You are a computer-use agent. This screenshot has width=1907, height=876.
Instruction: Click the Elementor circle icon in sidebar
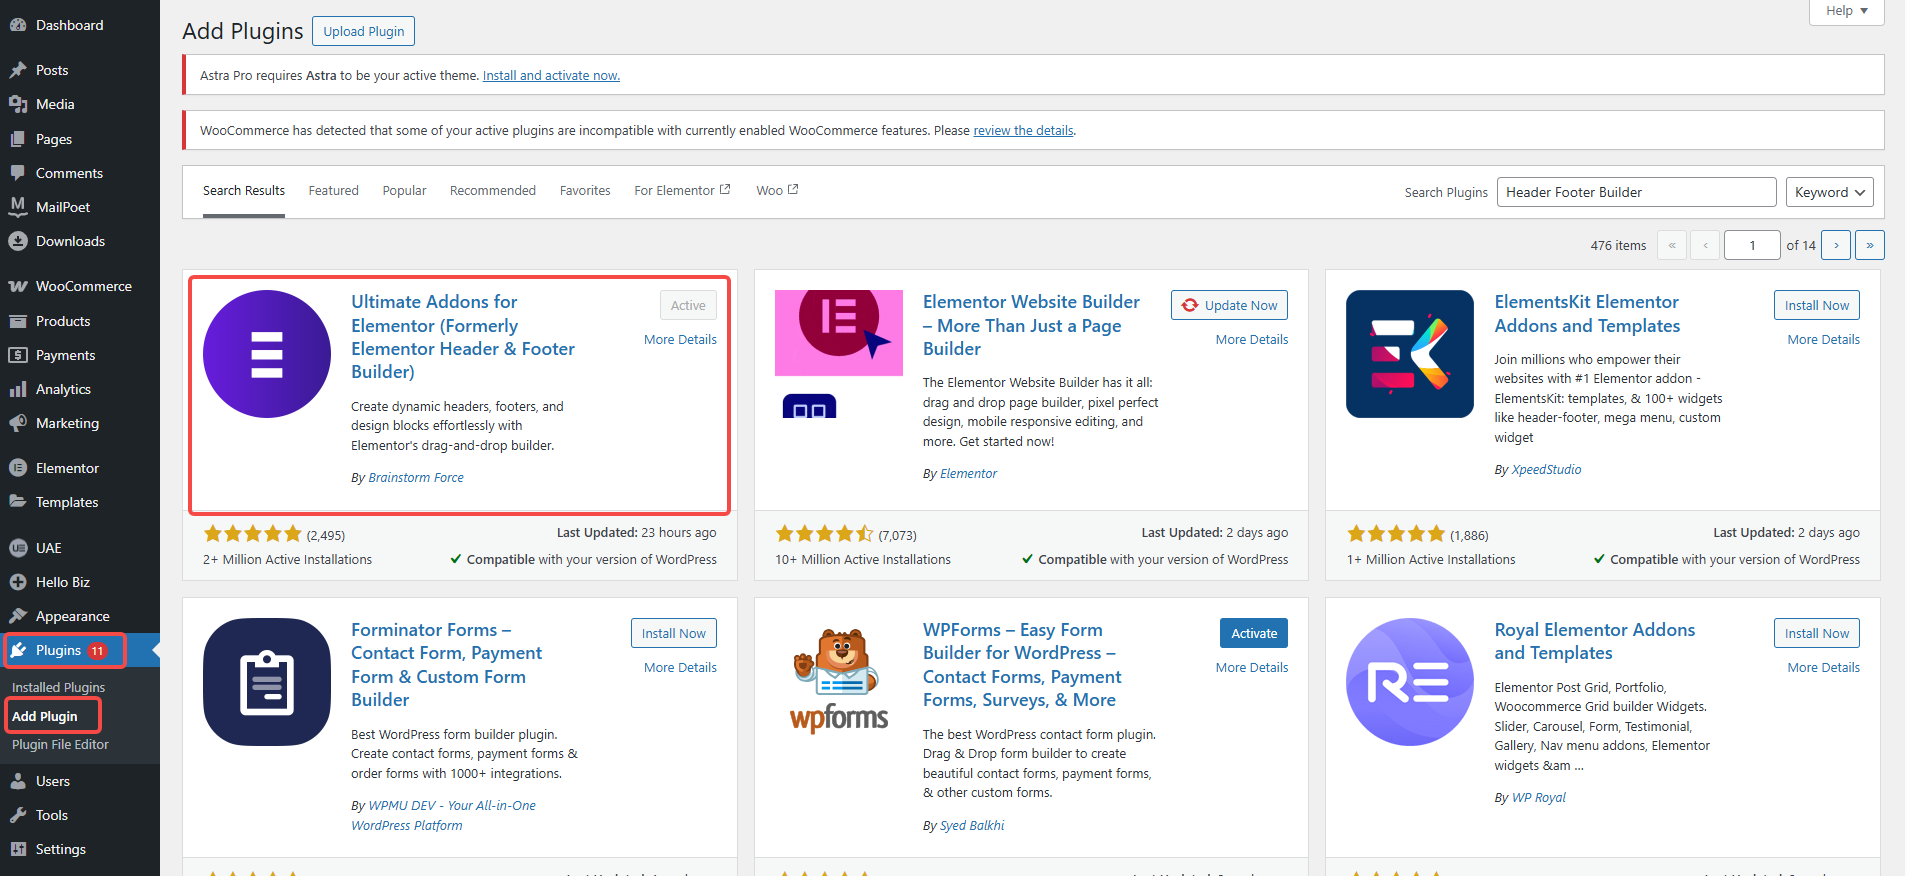tap(18, 468)
